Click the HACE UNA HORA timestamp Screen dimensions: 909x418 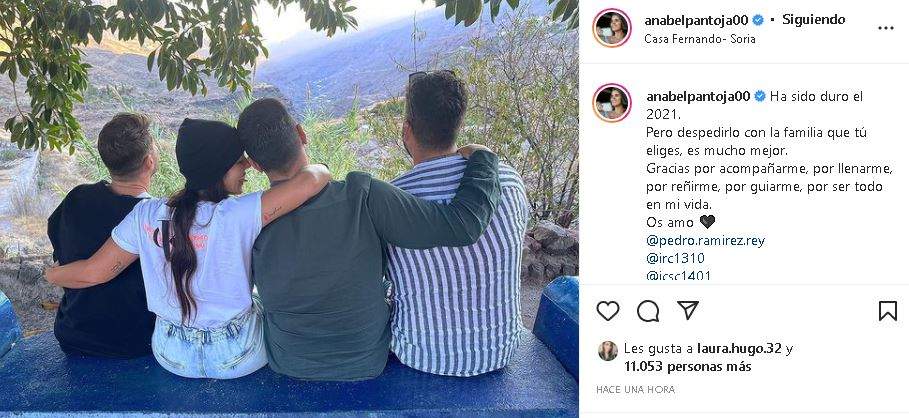pyautogui.click(x=635, y=390)
